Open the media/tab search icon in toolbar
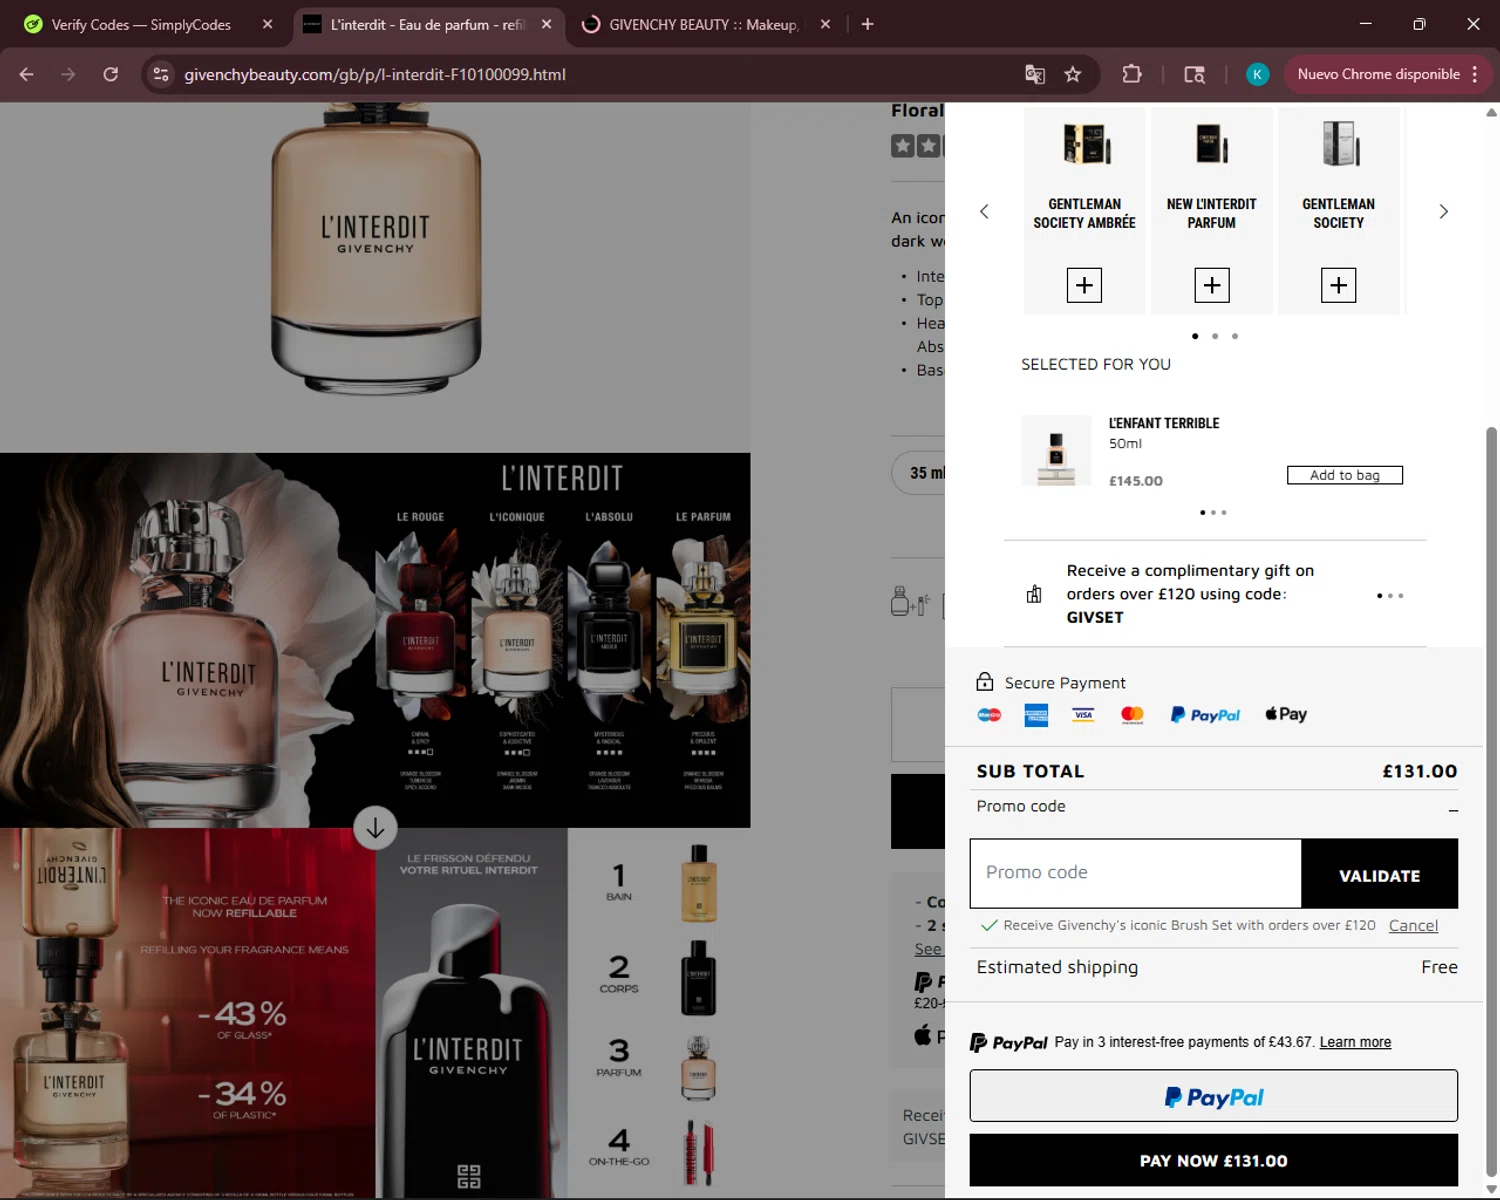 pyautogui.click(x=1194, y=74)
